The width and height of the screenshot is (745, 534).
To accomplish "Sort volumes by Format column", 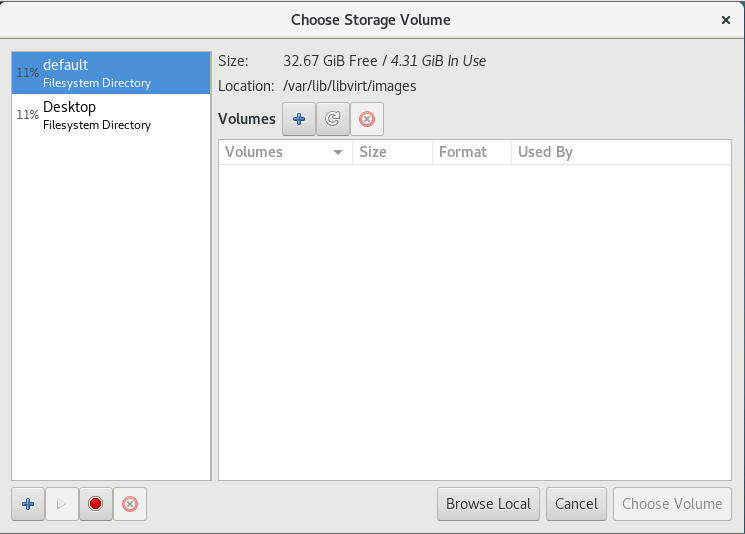I will [472, 152].
